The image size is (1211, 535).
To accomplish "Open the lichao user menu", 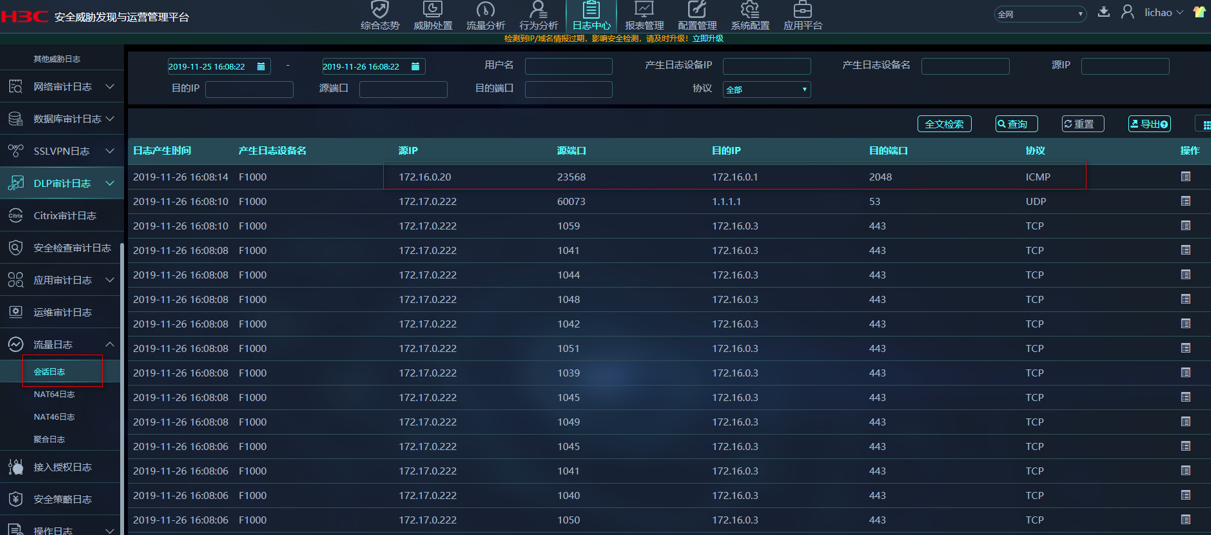I will [1163, 13].
